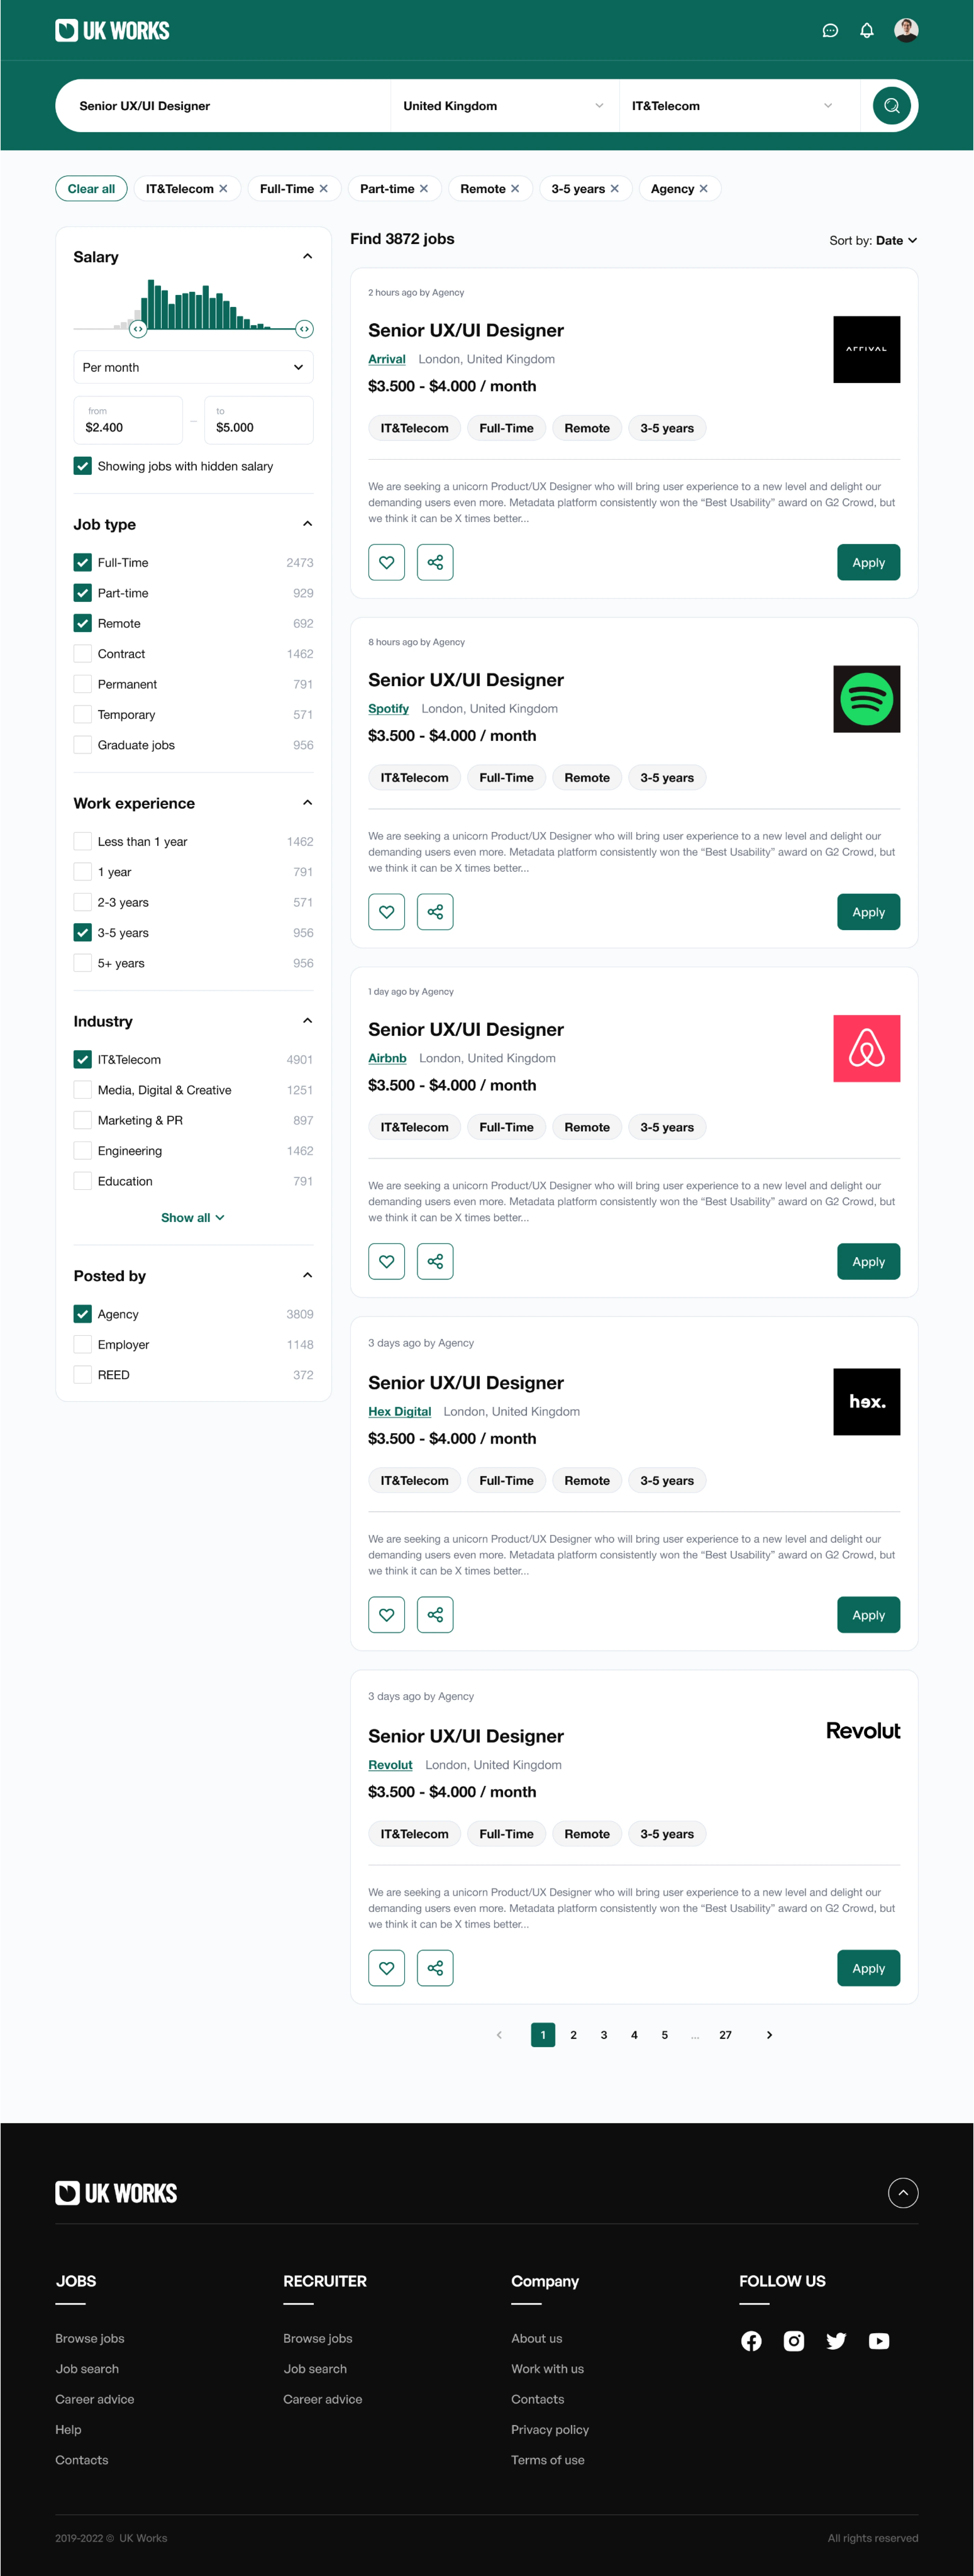The width and height of the screenshot is (974, 2576).
Task: Go to next results page arrow
Action: (769, 2035)
